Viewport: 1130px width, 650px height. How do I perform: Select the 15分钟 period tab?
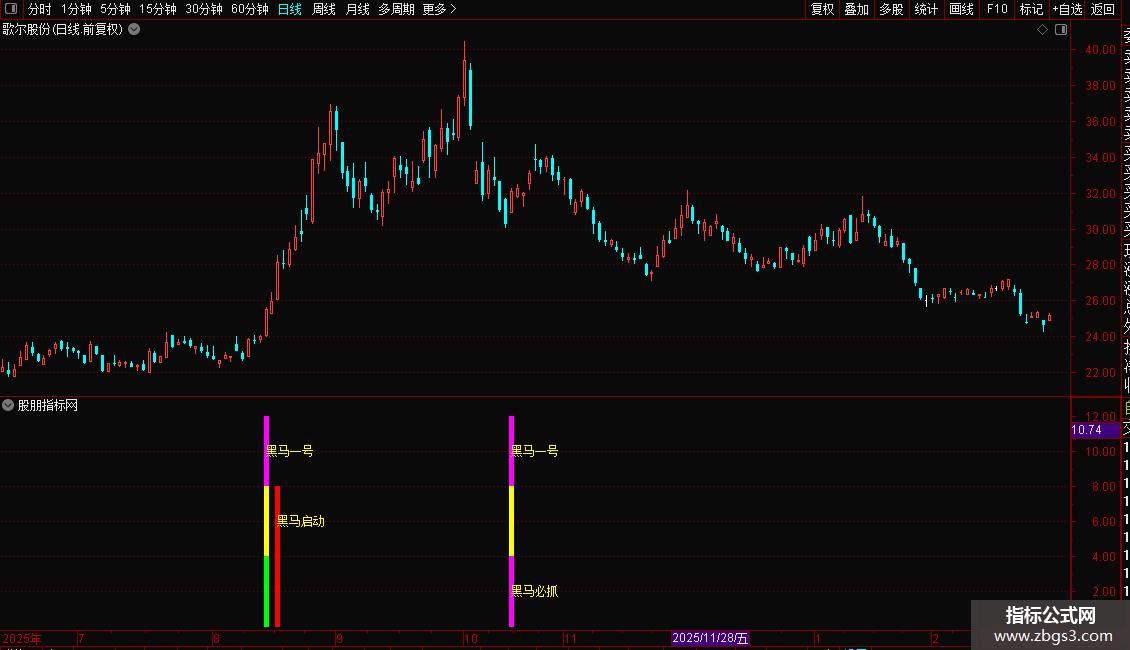[x=157, y=9]
